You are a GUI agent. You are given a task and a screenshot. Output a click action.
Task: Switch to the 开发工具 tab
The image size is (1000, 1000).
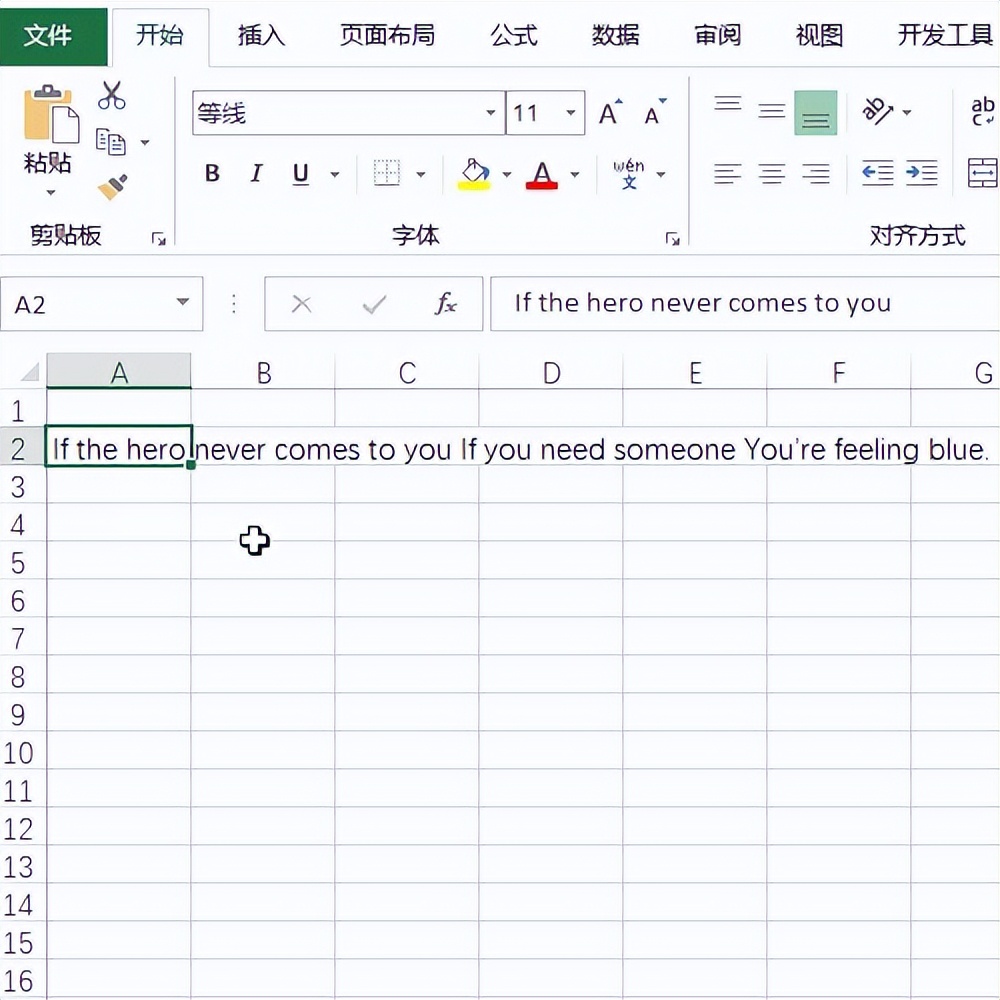pyautogui.click(x=946, y=35)
